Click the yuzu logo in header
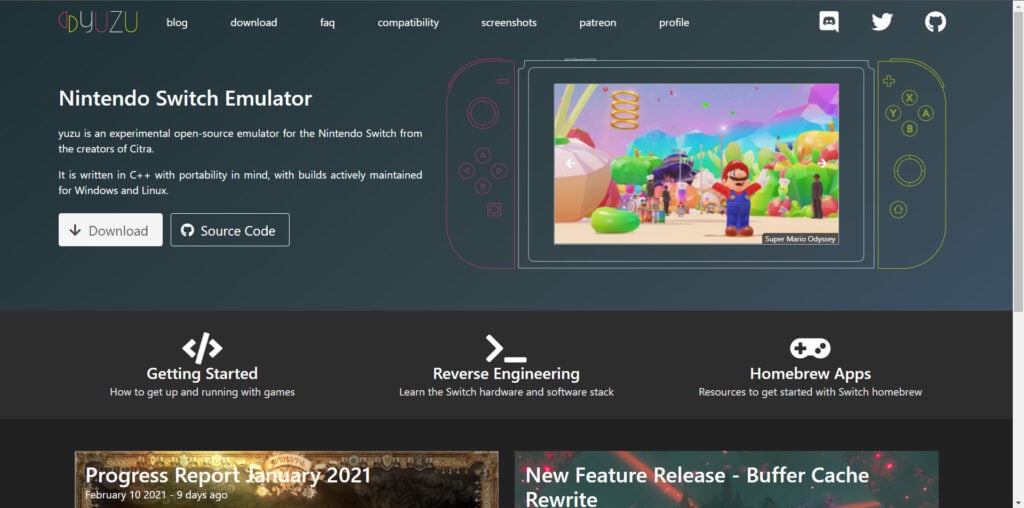 (x=98, y=22)
